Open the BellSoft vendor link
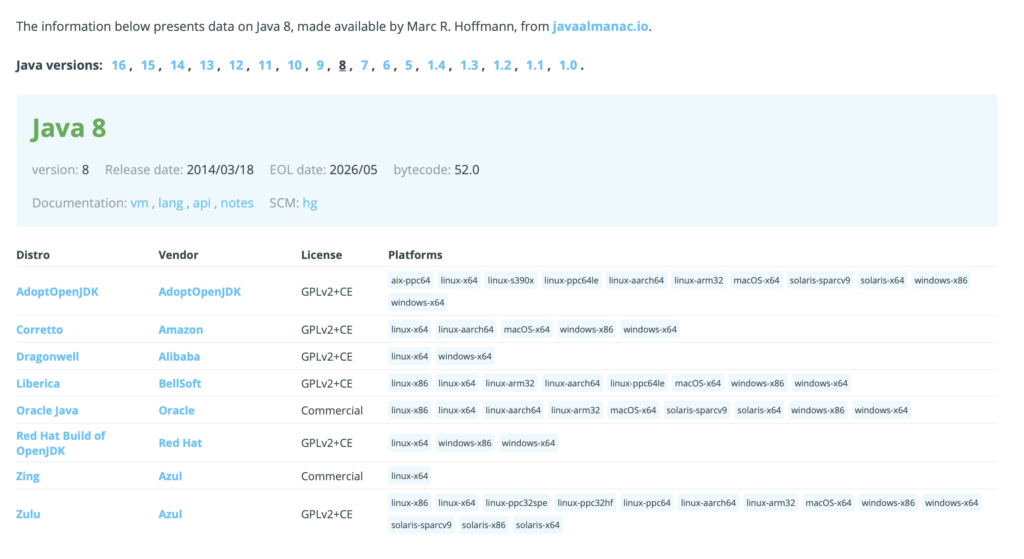 coord(180,383)
